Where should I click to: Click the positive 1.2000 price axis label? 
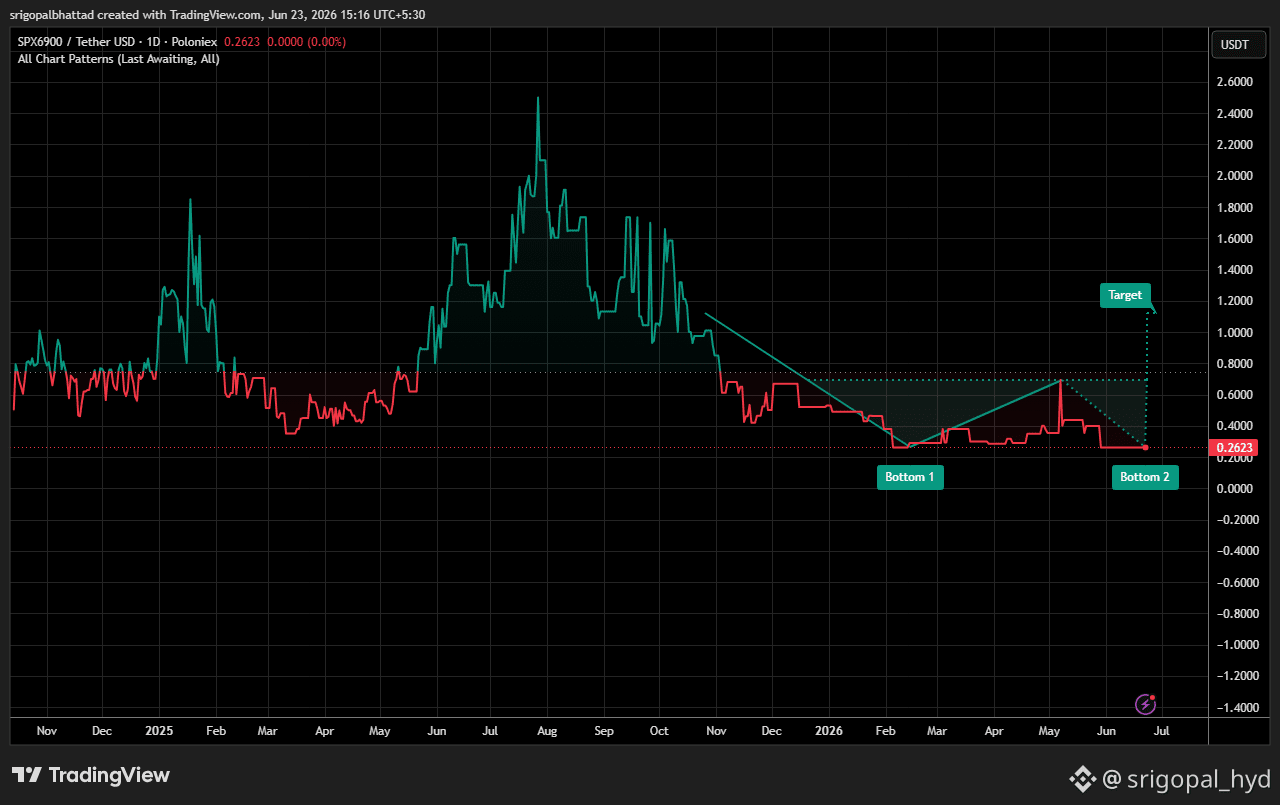(1236, 301)
